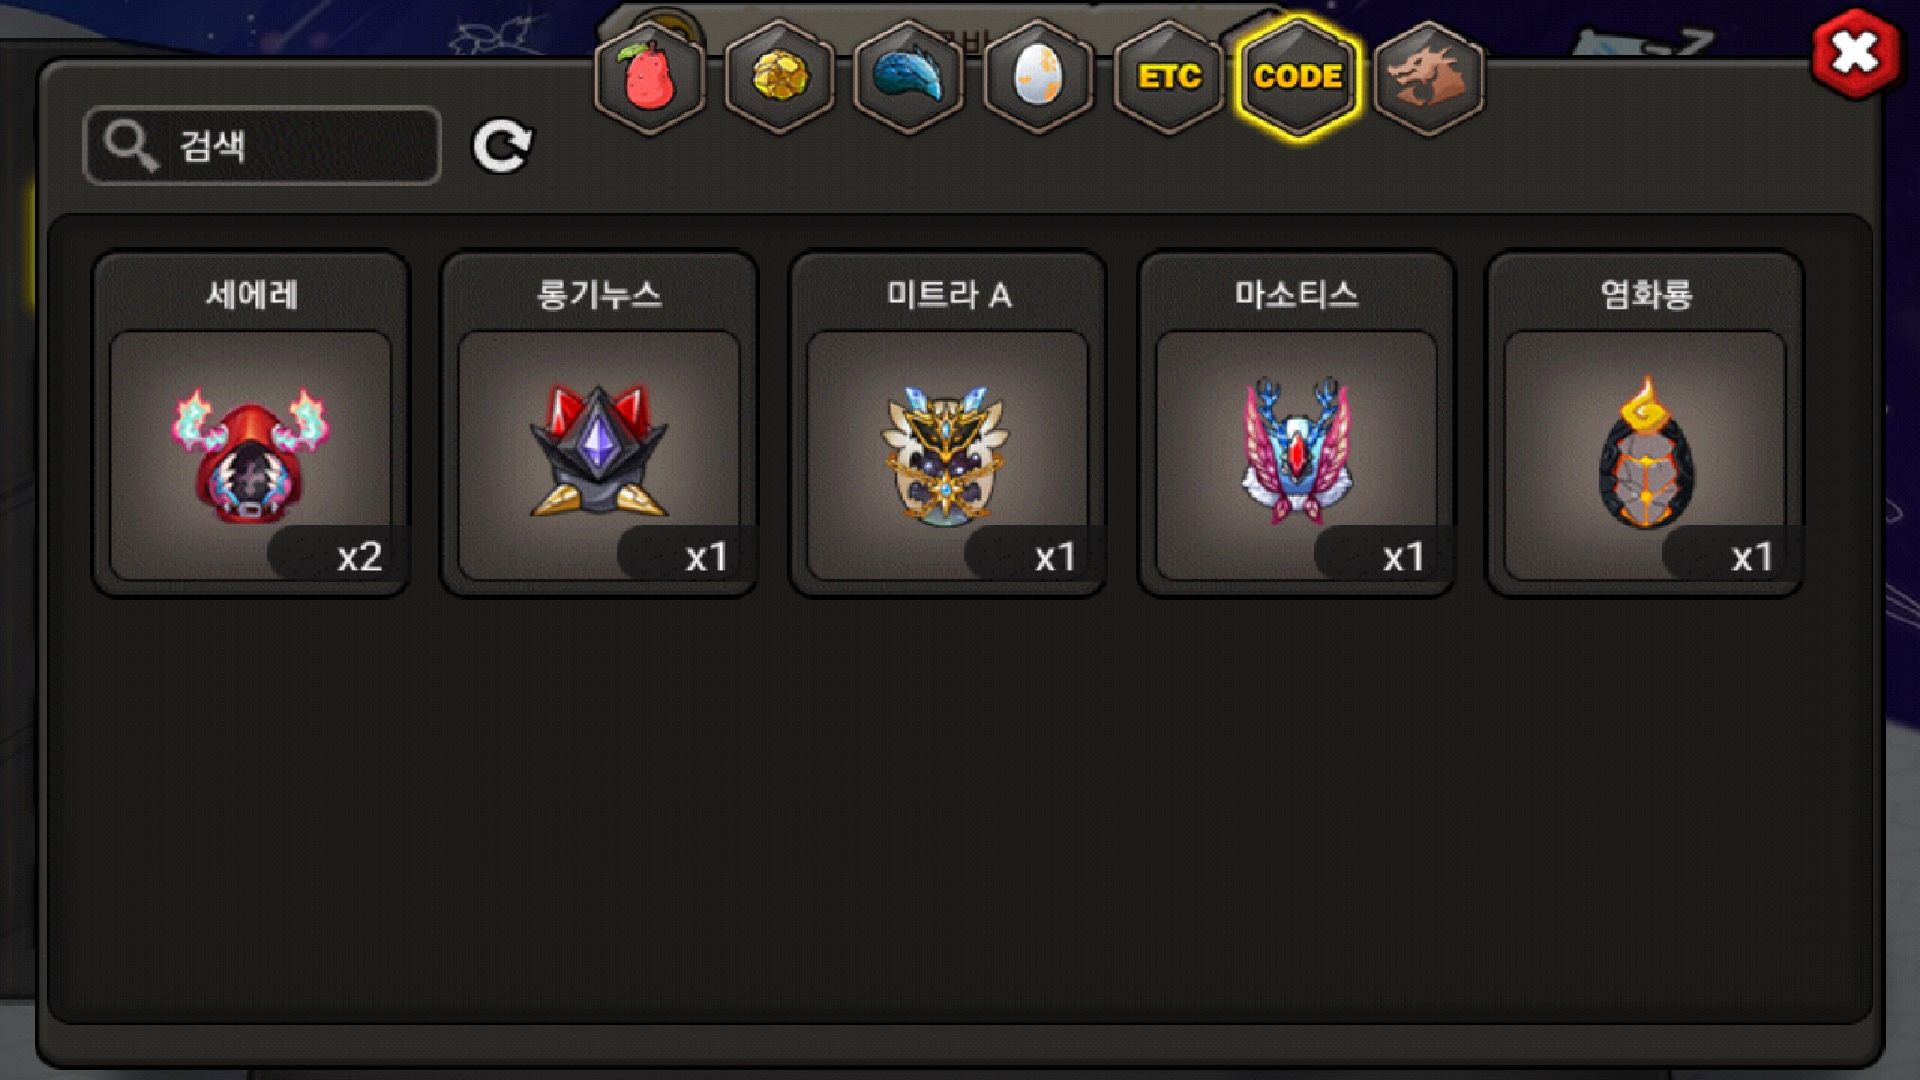
Task: Open the red fruit food tab
Action: click(x=650, y=77)
